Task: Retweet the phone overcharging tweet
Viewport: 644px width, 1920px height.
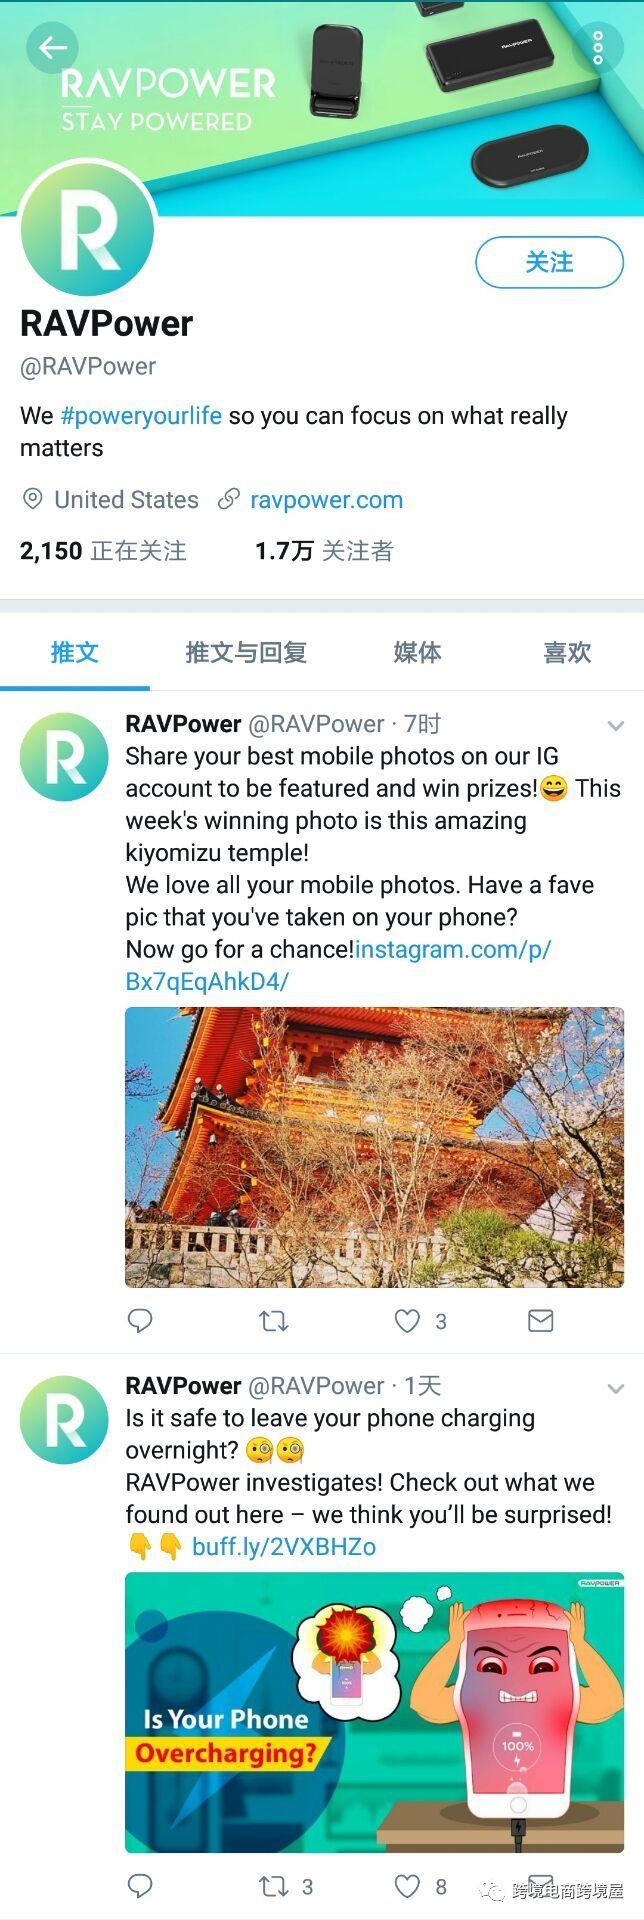Action: coord(273,1886)
